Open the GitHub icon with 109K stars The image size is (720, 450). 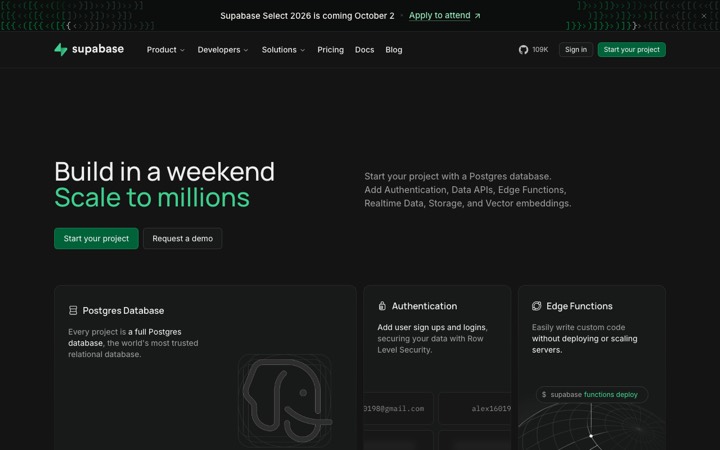pyautogui.click(x=523, y=50)
